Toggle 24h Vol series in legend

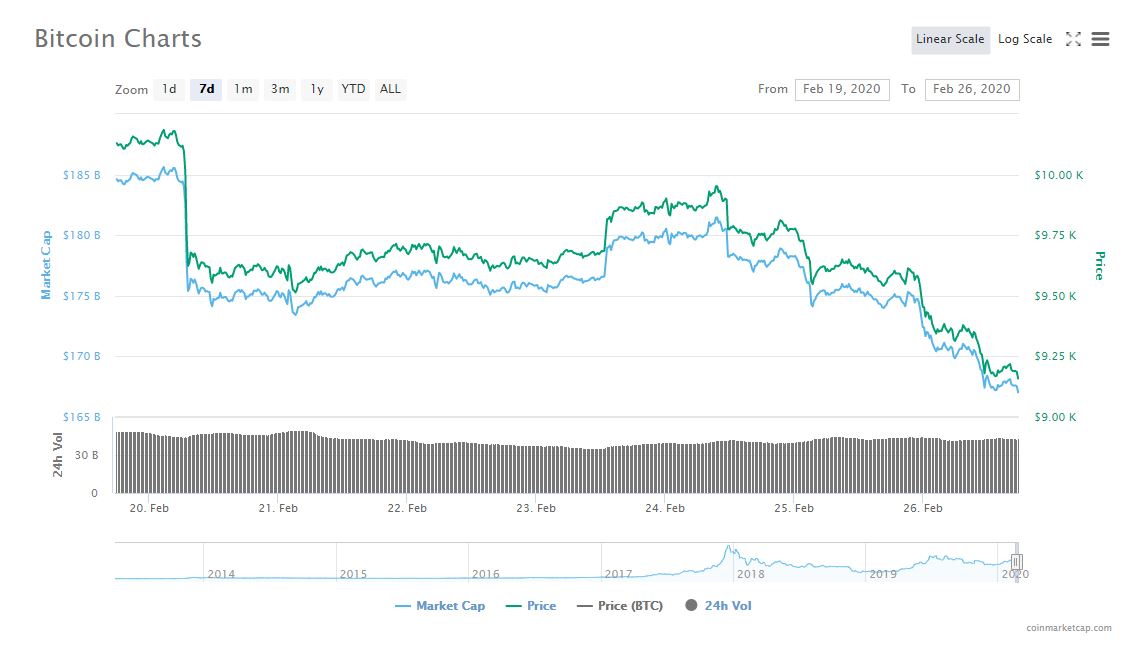718,606
